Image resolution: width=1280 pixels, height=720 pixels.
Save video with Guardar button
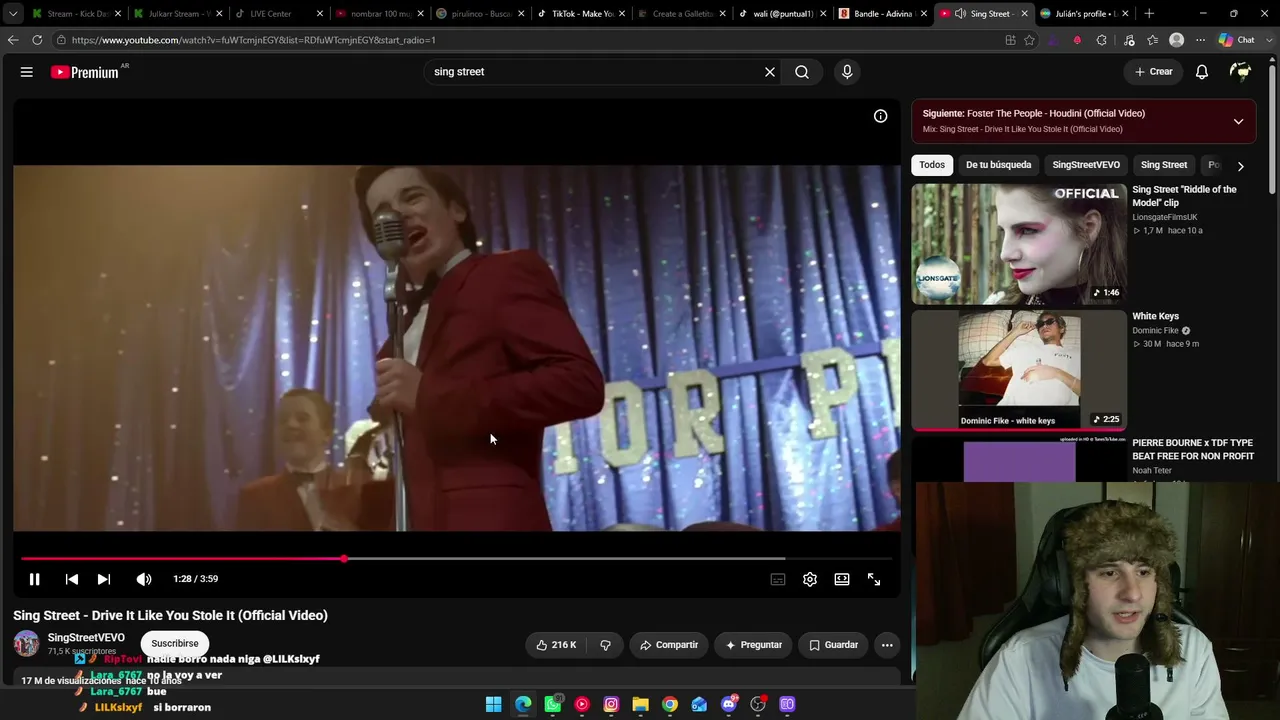coord(834,645)
